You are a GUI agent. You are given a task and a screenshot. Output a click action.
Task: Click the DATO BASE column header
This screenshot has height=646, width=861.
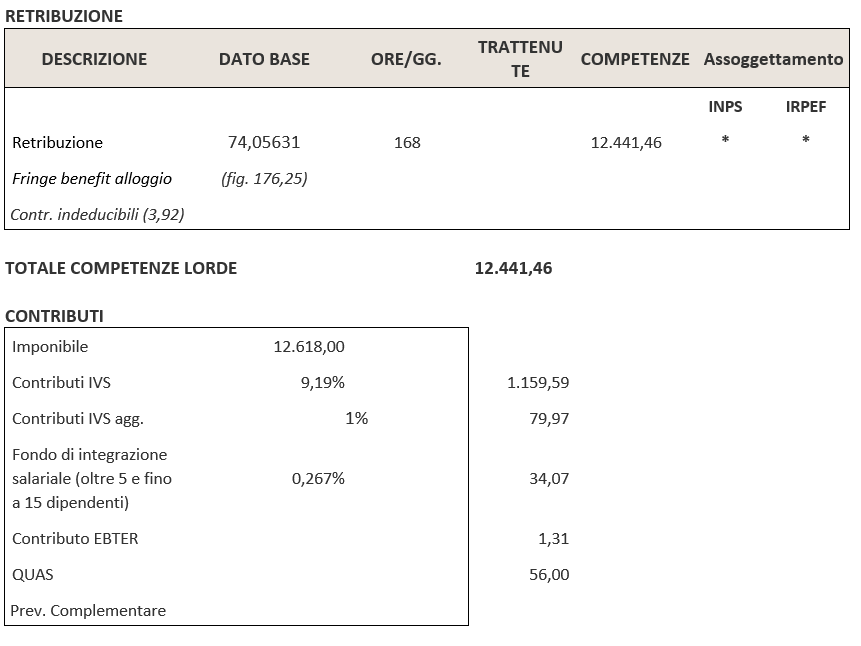(x=264, y=59)
